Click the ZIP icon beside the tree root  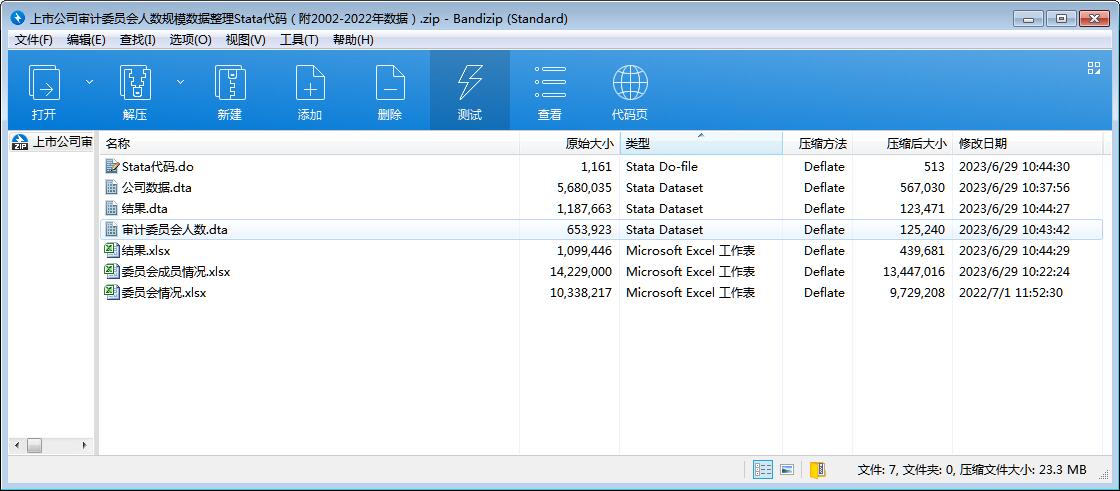click(21, 143)
